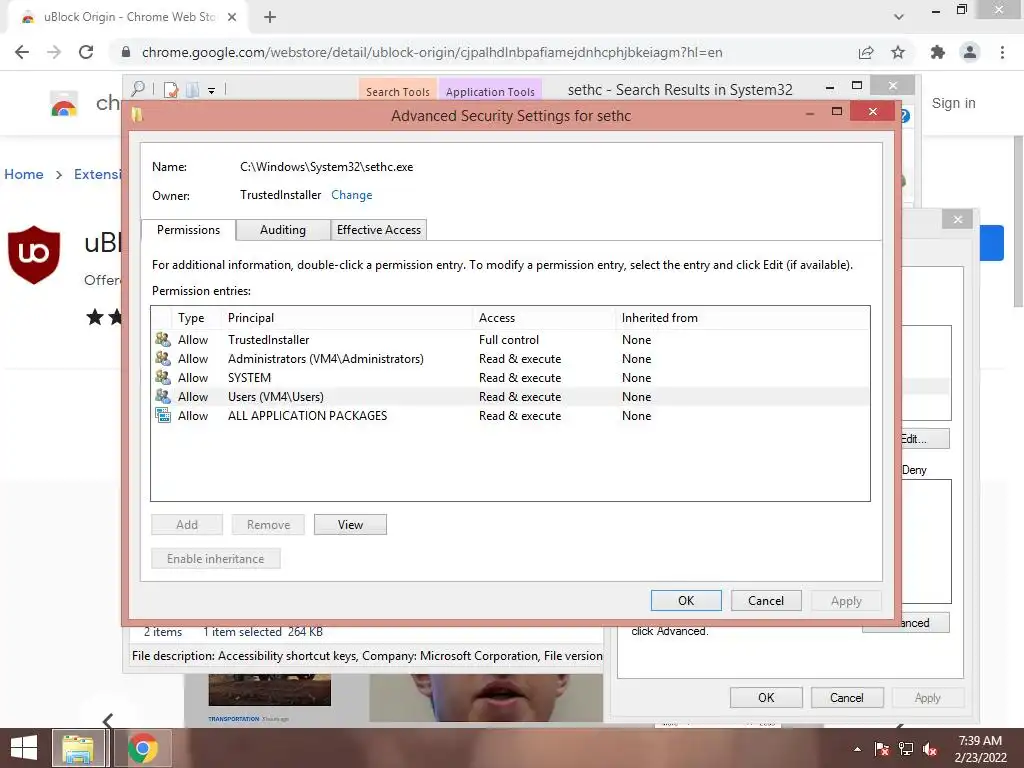The image size is (1024, 768).
Task: Open Application Tools ribbon tab
Action: point(490,91)
